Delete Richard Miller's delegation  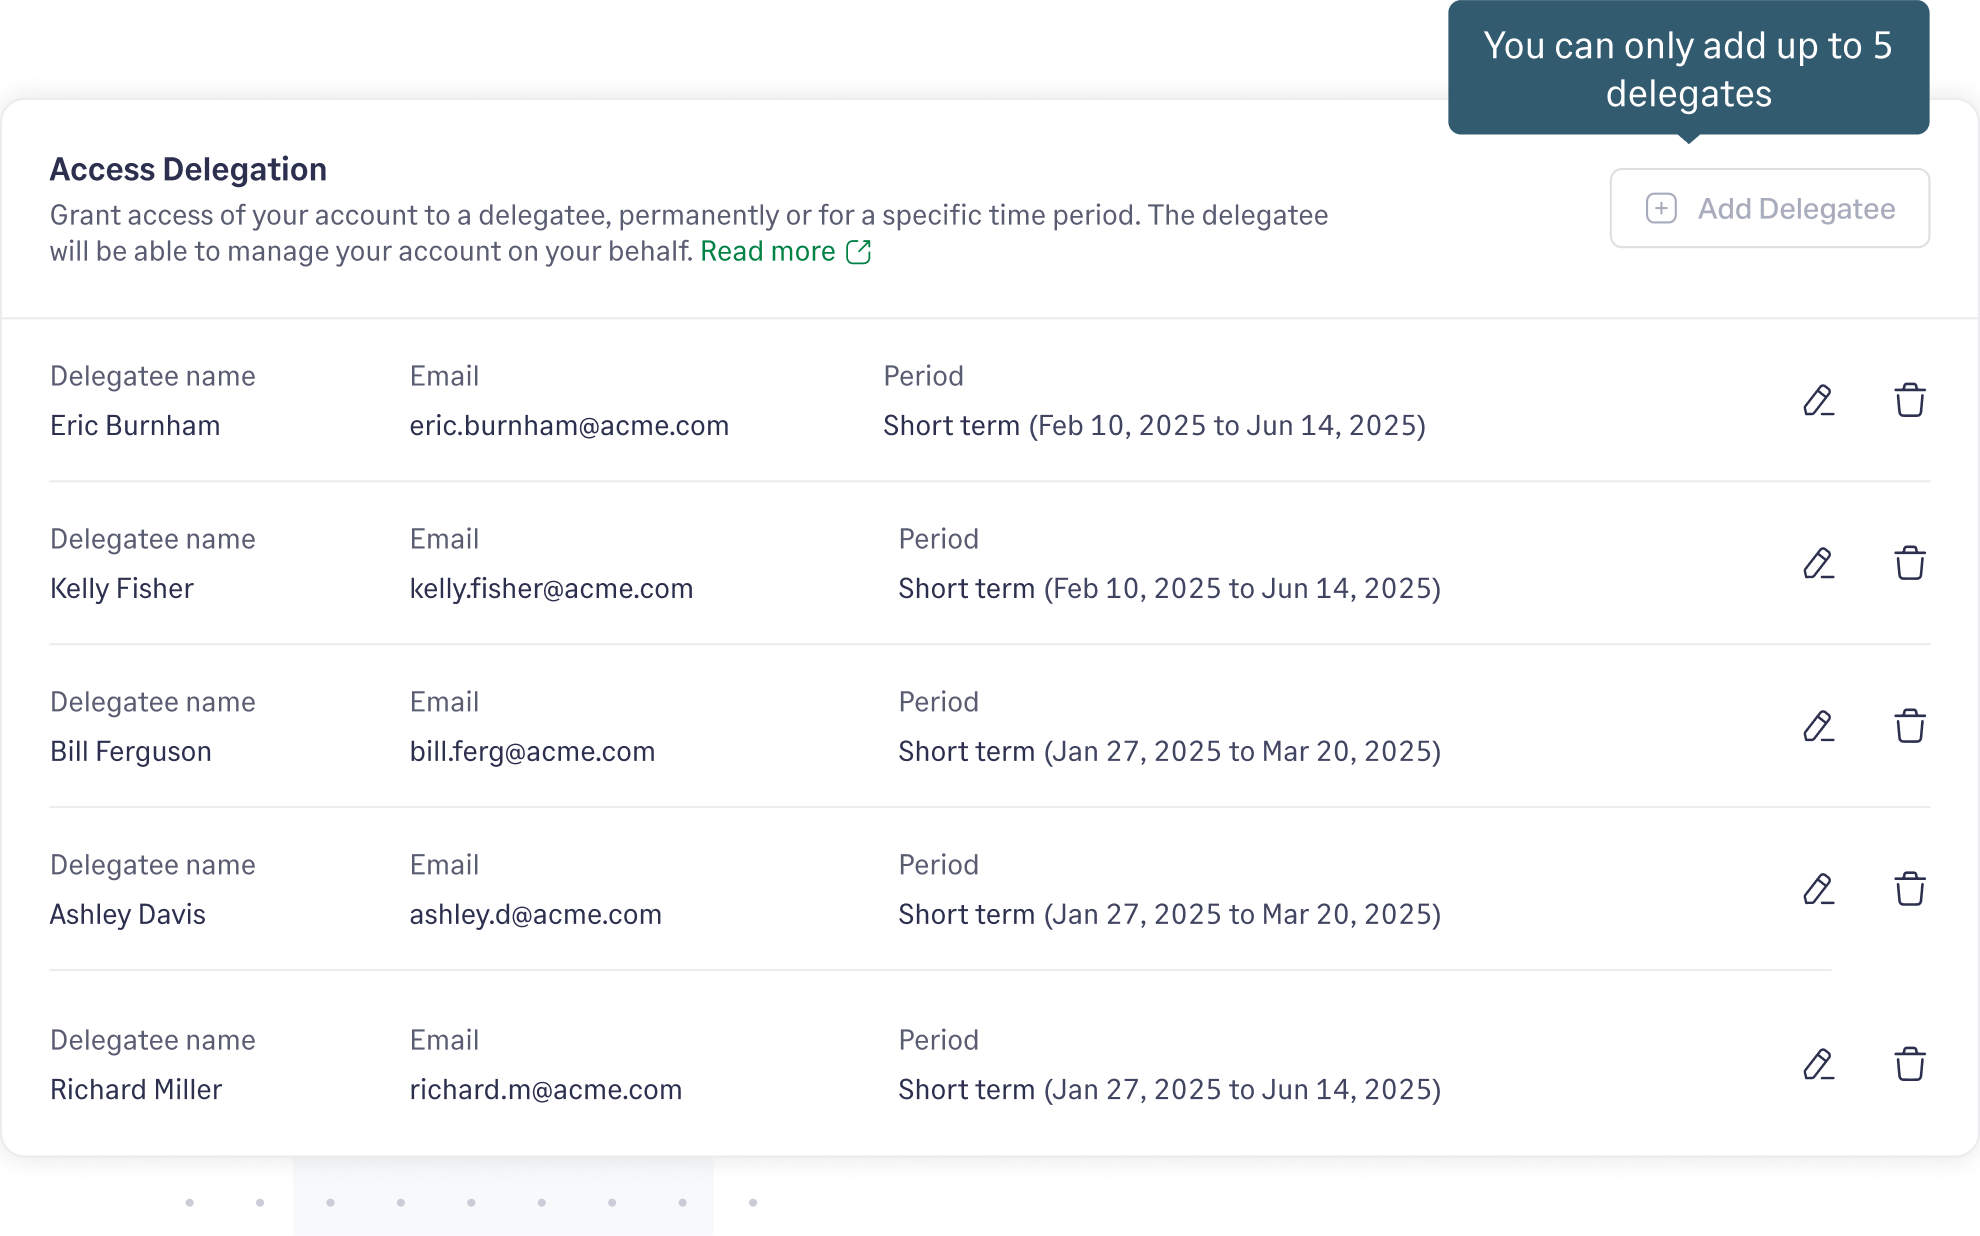coord(1911,1064)
